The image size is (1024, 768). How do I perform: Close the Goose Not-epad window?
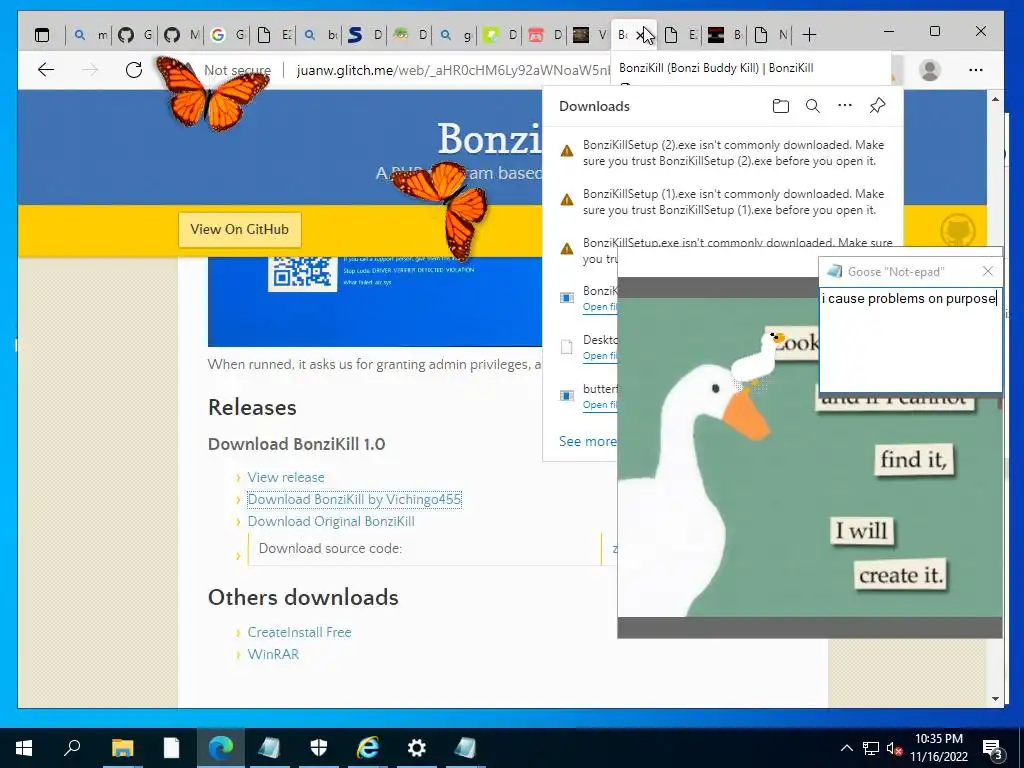click(987, 271)
